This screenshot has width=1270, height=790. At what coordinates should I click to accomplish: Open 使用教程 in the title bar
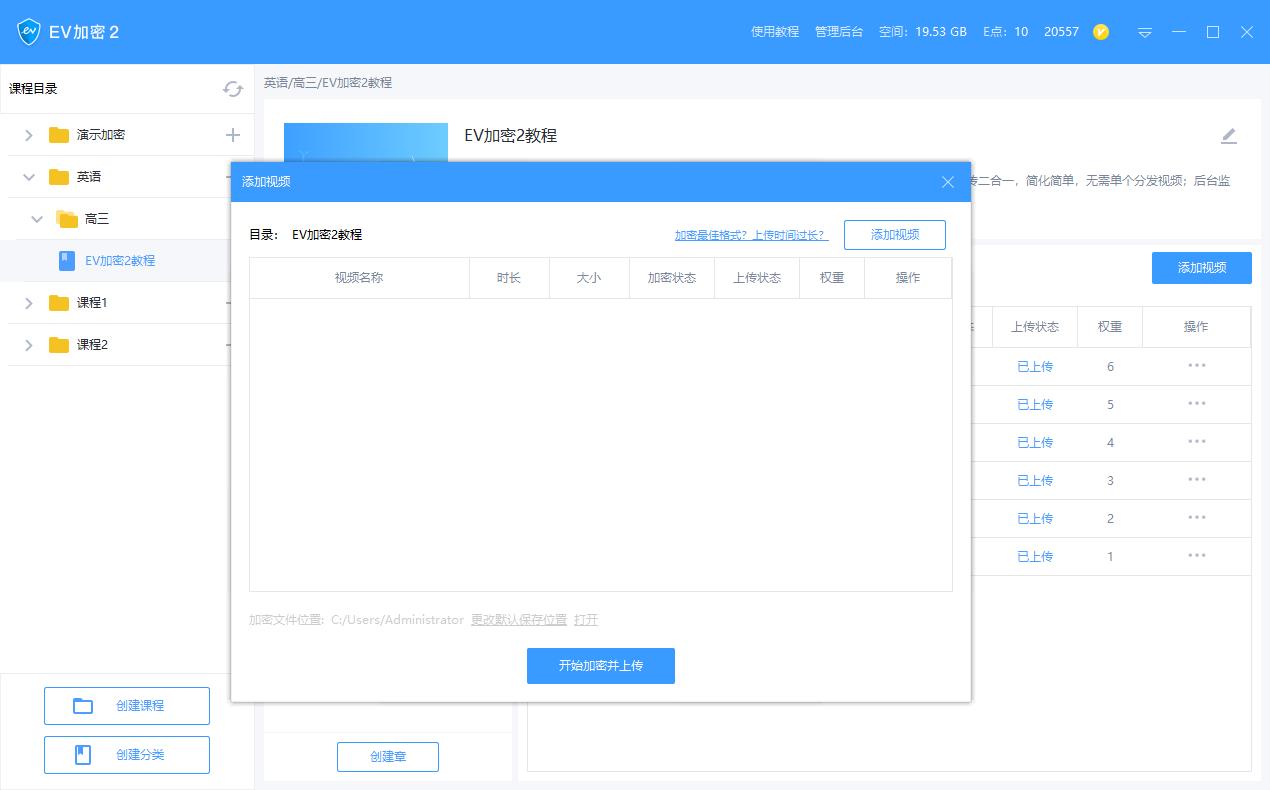click(775, 32)
